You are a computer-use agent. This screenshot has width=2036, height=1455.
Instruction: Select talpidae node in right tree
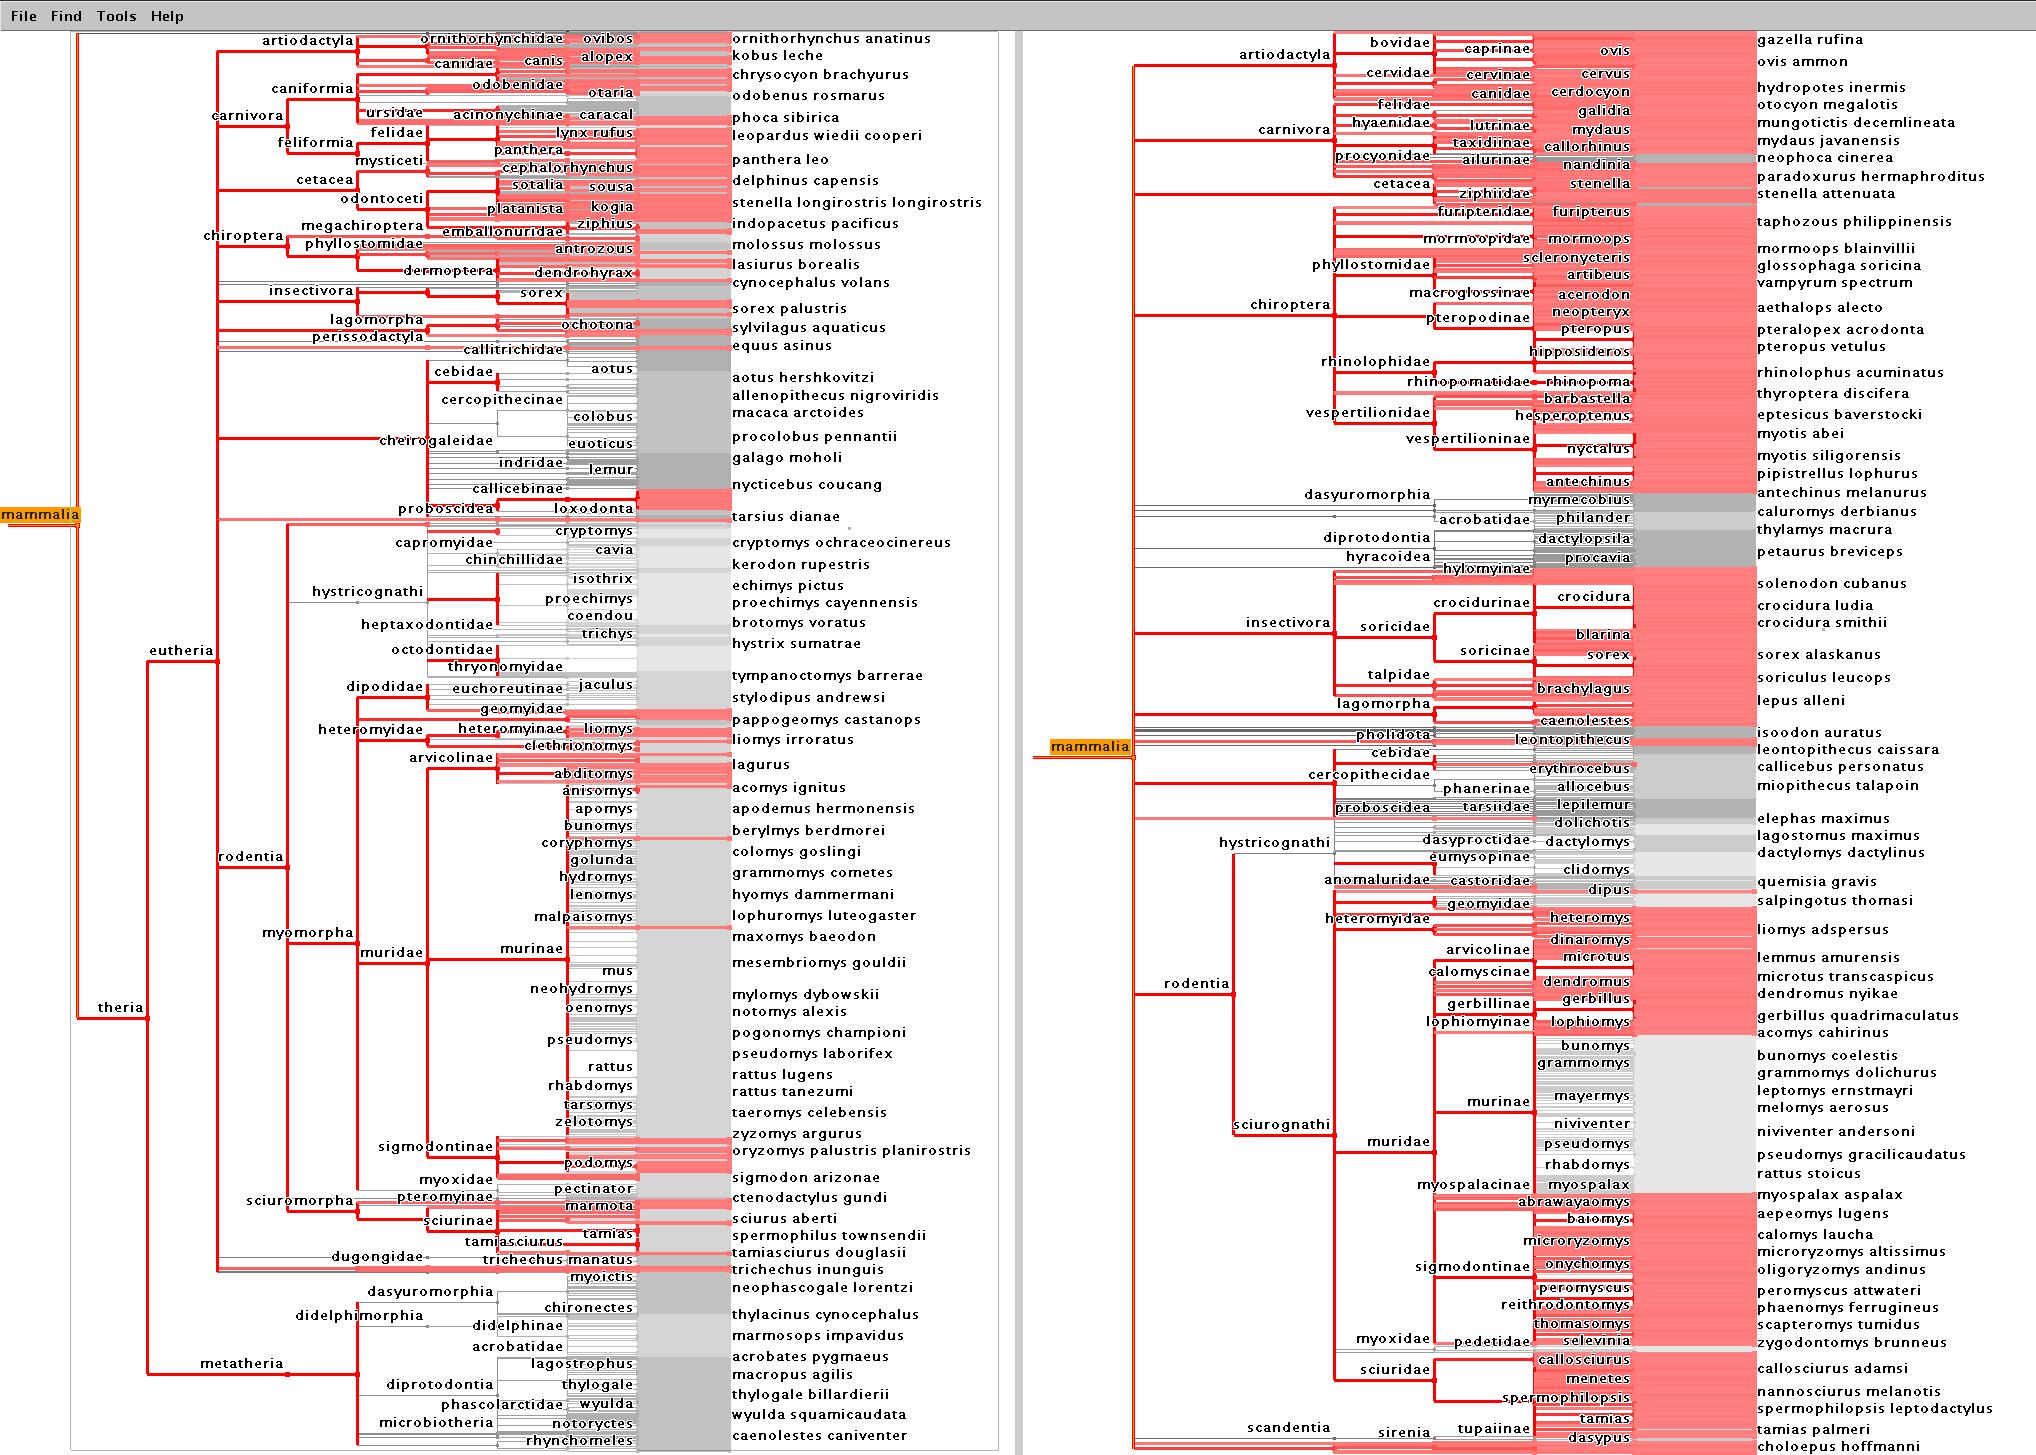1399,674
